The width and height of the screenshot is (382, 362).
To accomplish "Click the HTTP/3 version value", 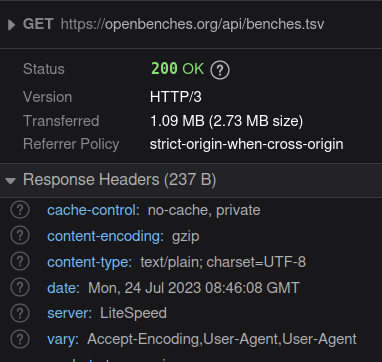I will coord(176,97).
